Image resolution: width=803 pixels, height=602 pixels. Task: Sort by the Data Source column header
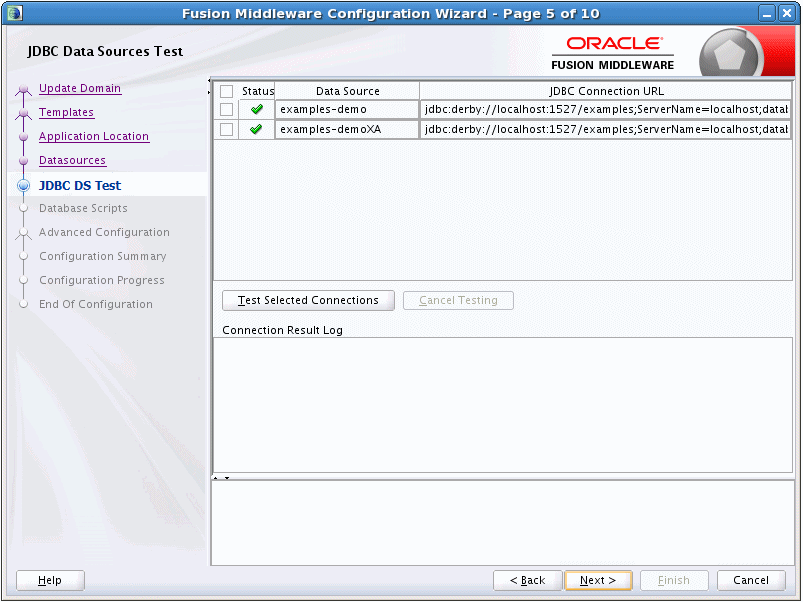point(347,91)
